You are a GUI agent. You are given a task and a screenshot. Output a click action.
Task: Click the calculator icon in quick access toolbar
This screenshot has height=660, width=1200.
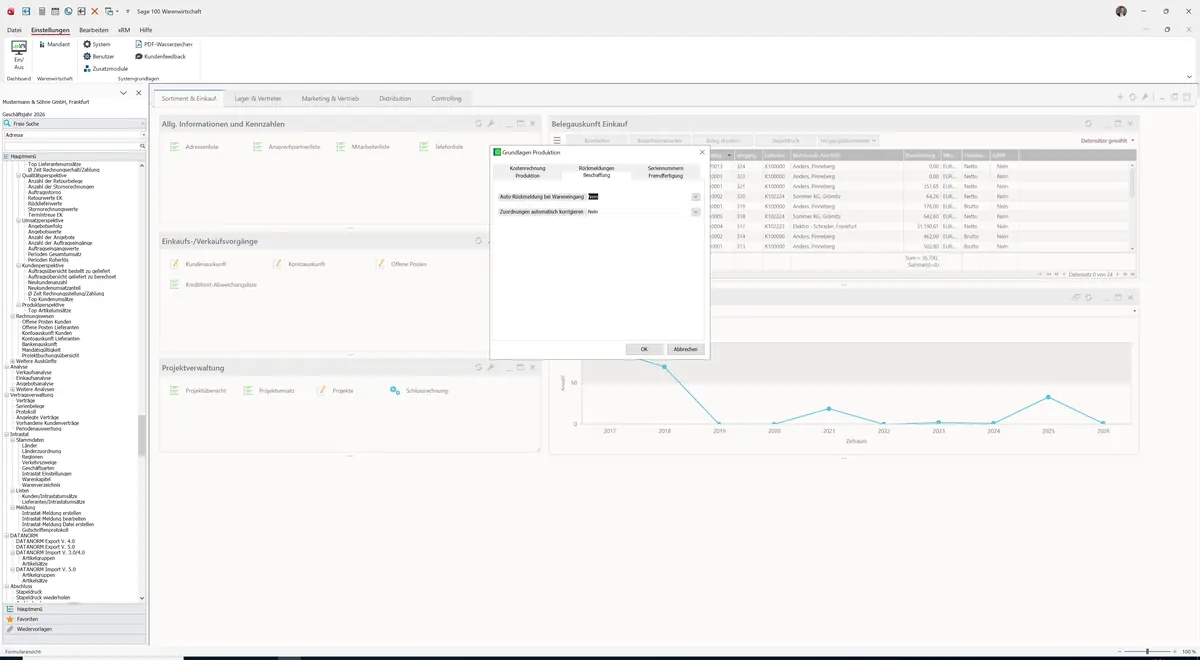point(41,11)
